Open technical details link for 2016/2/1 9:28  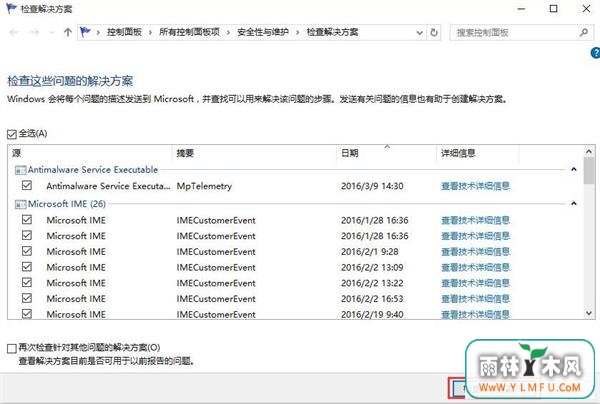tap(475, 251)
